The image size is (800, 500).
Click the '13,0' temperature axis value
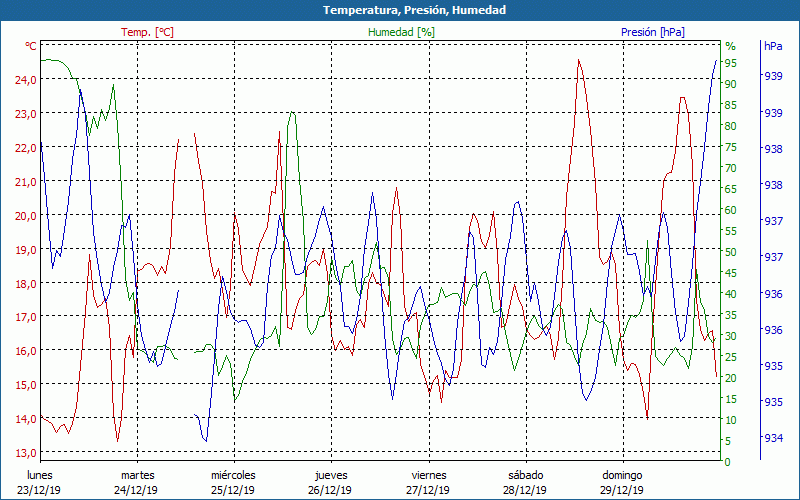click(x=26, y=453)
